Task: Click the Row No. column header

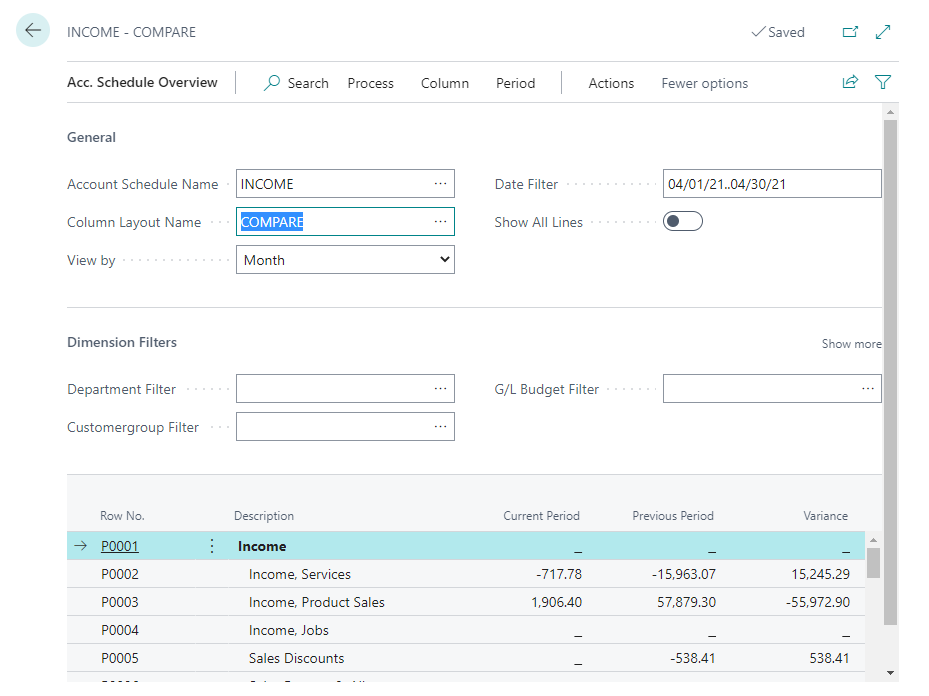Action: (x=122, y=516)
